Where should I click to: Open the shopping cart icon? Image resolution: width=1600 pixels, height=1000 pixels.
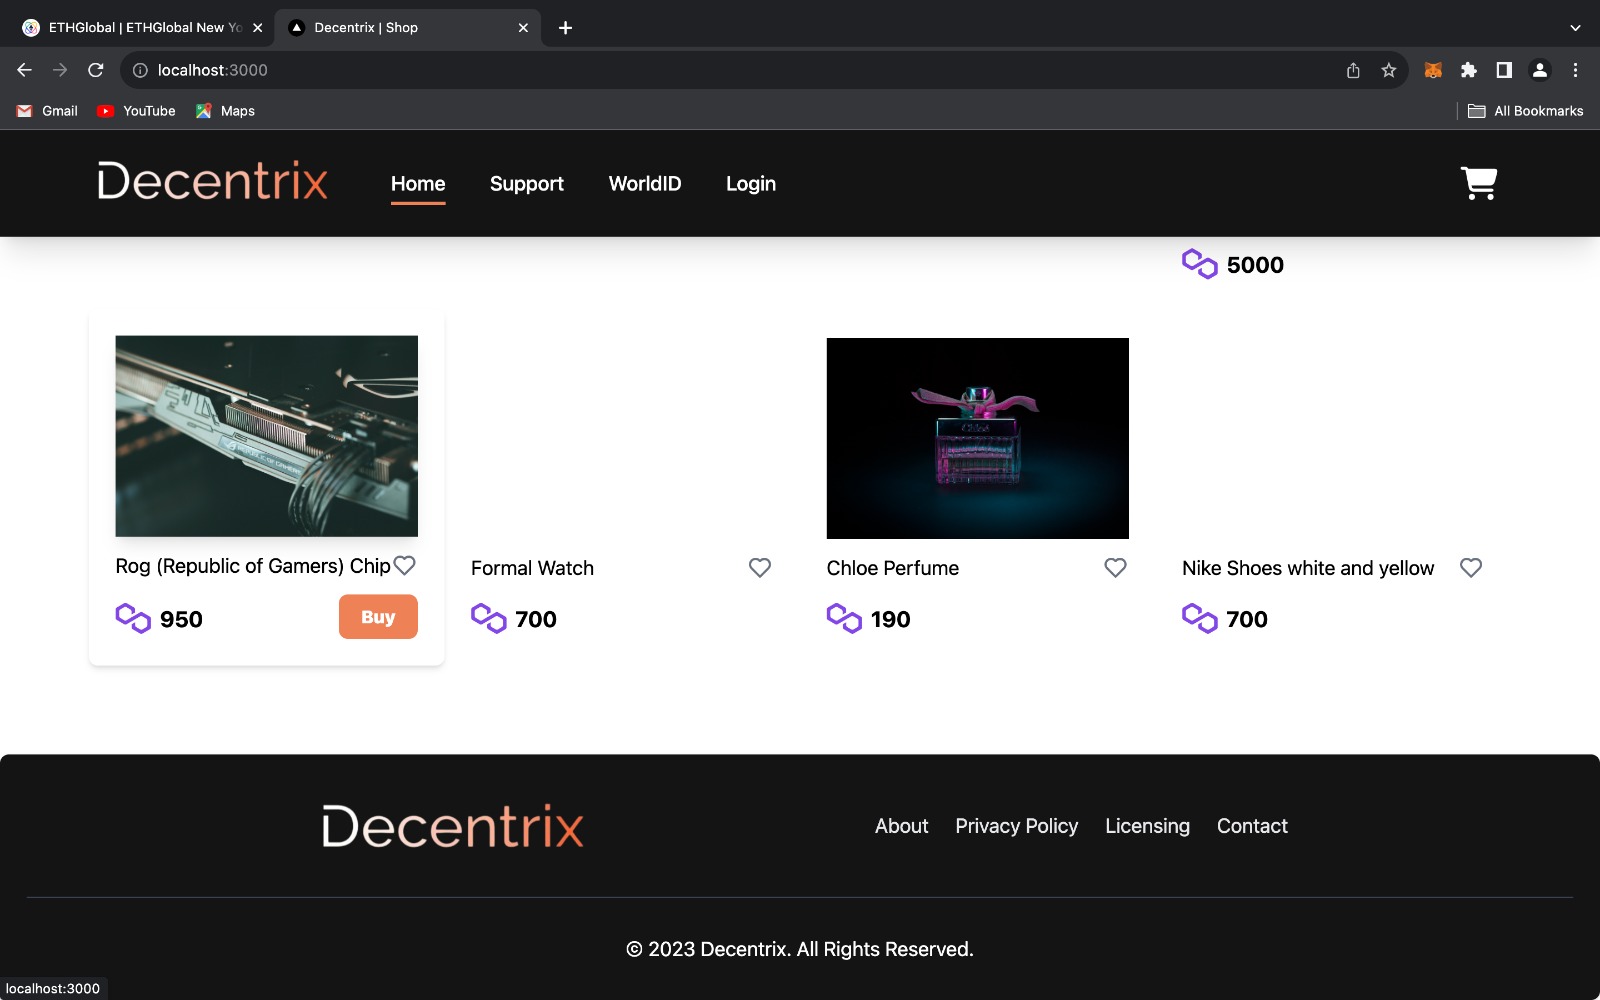point(1478,183)
